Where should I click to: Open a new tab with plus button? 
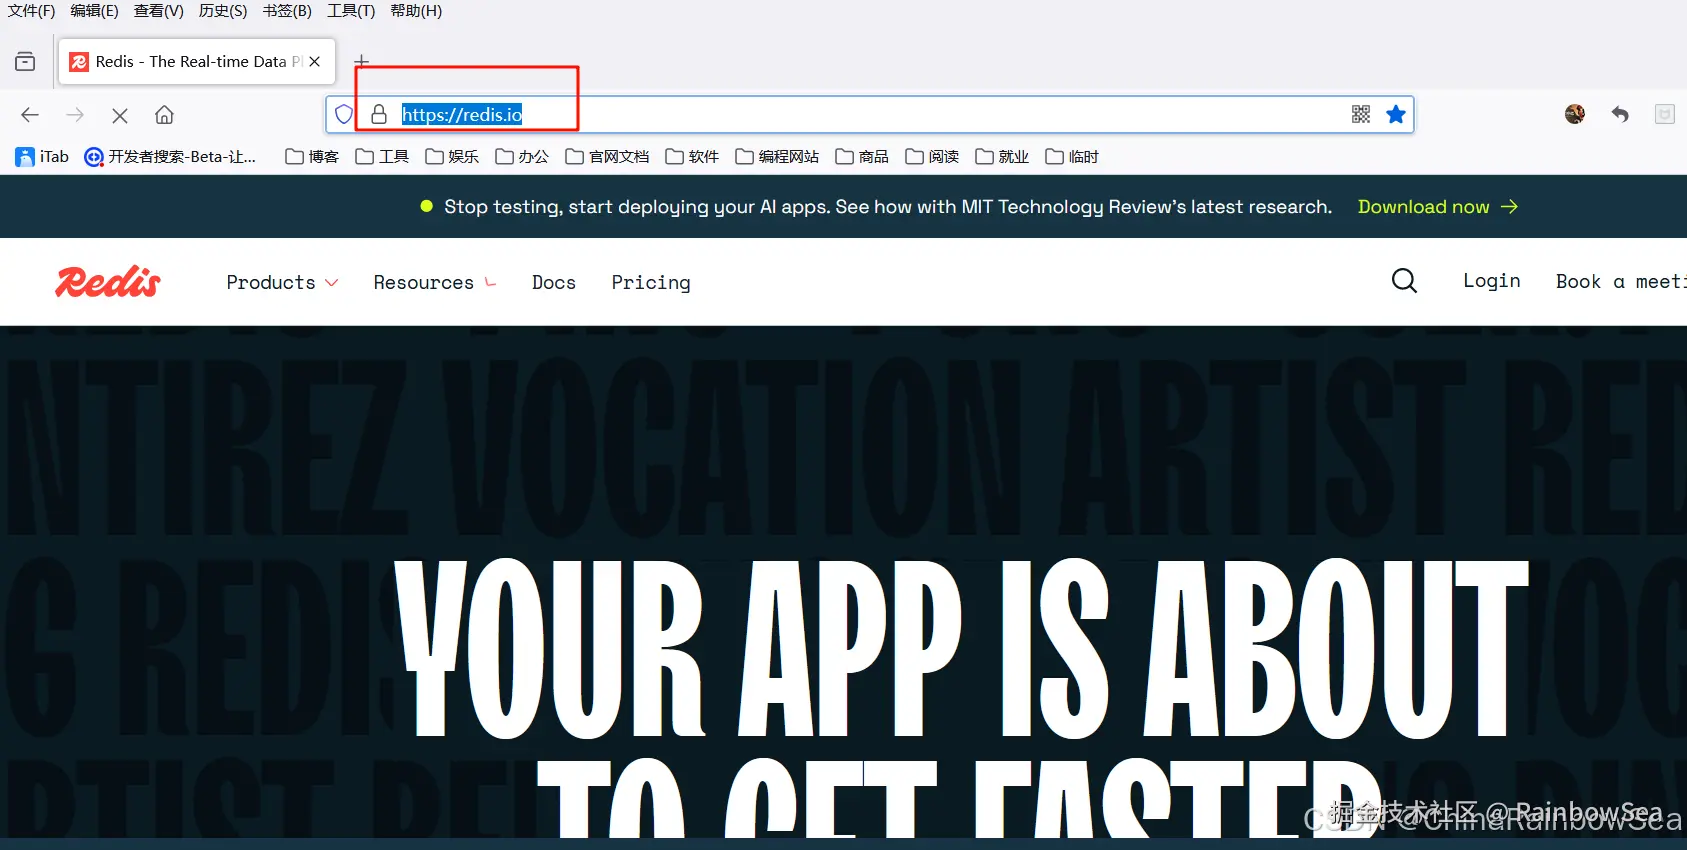point(362,62)
